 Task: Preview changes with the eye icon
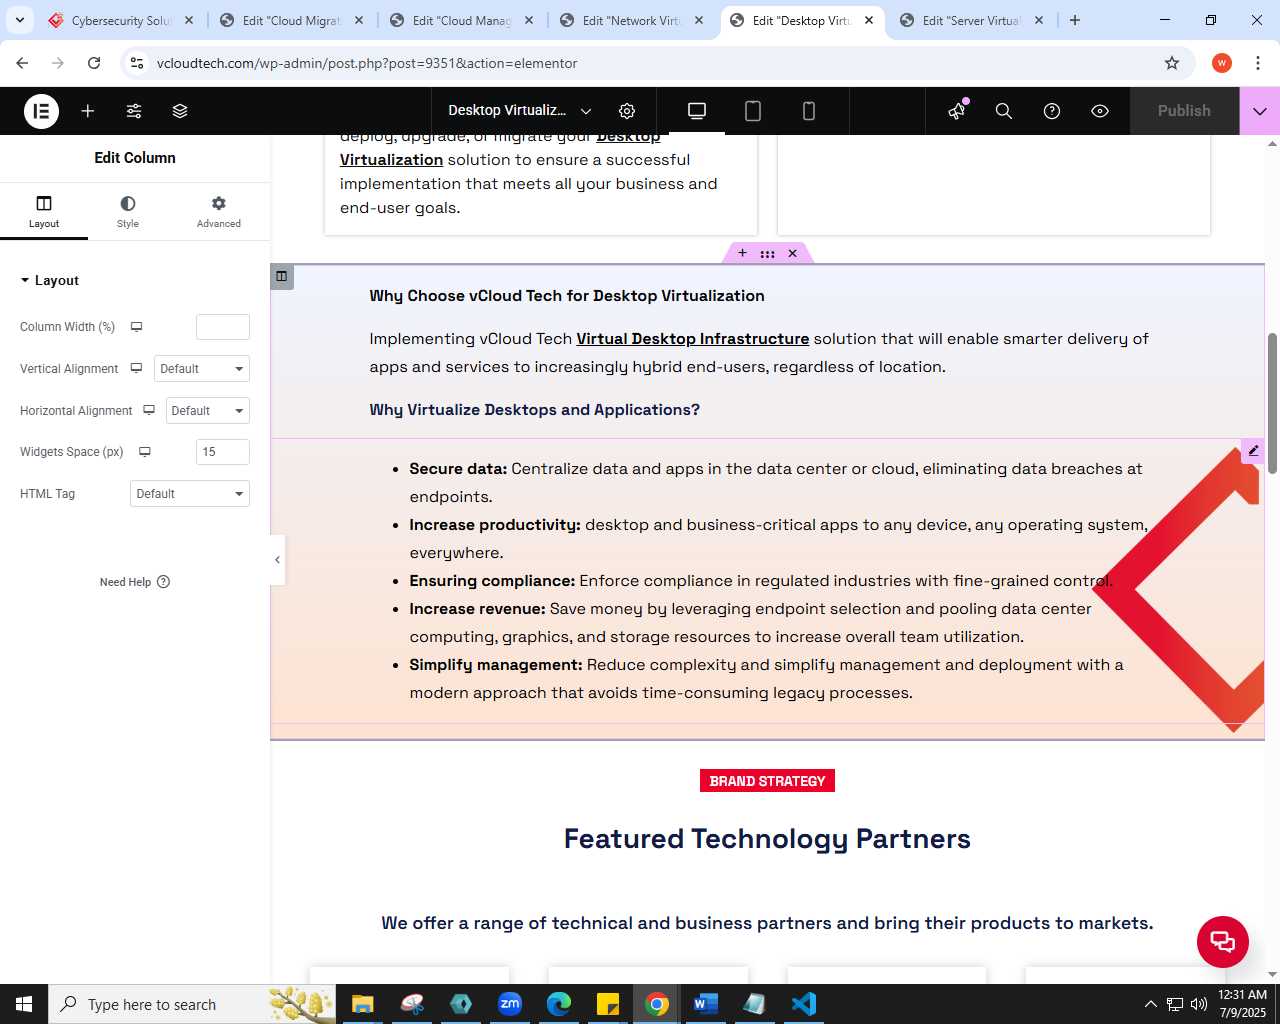pos(1100,111)
